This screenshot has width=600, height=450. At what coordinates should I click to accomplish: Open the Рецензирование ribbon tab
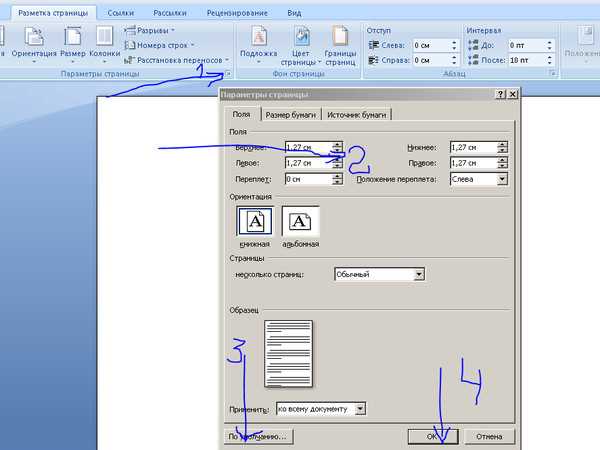(237, 13)
